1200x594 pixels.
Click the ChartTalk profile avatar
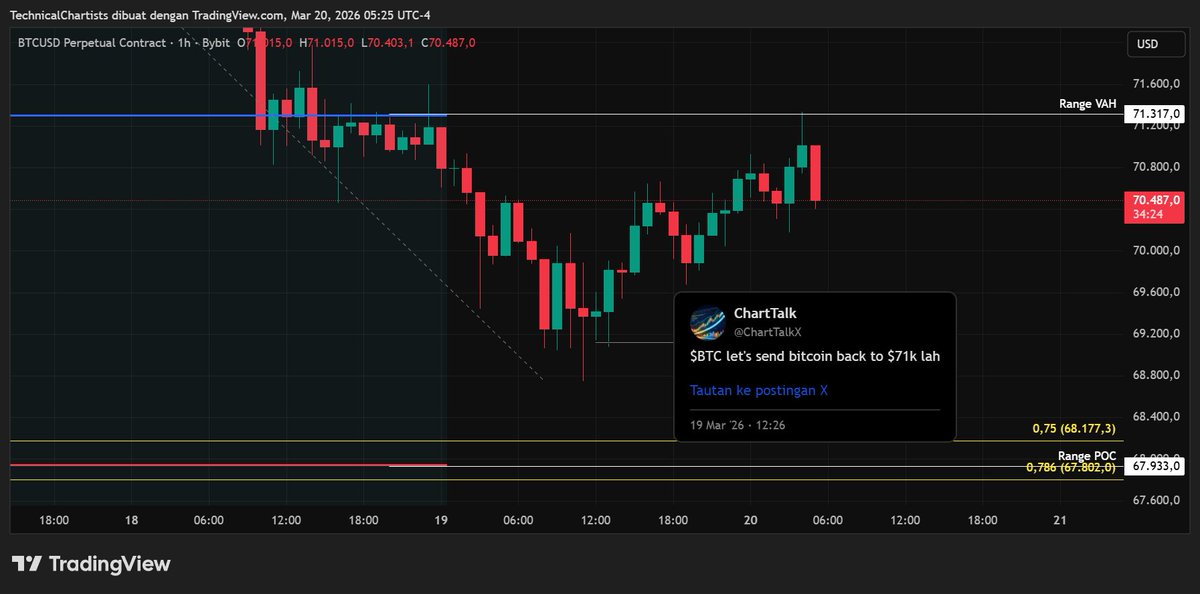[x=708, y=321]
